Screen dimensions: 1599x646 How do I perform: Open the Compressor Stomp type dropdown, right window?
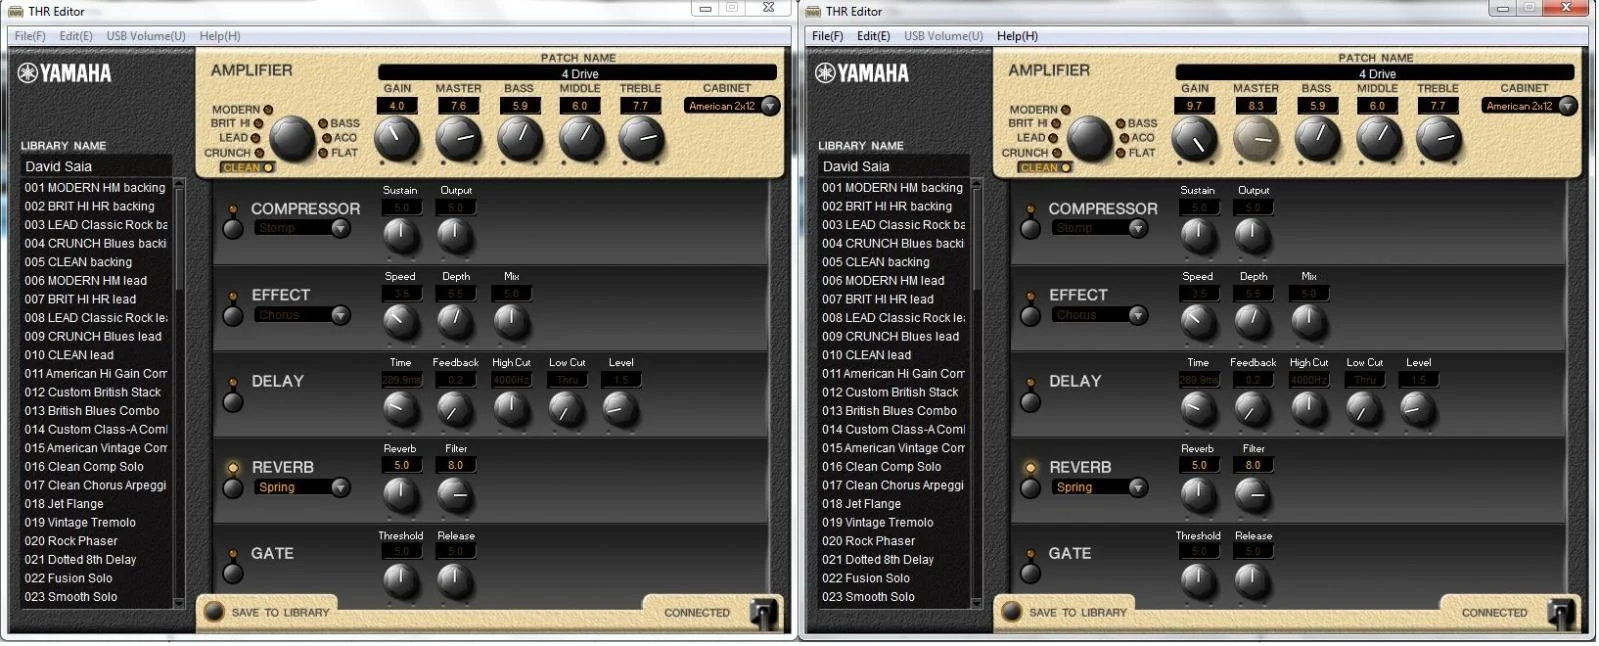click(1138, 228)
